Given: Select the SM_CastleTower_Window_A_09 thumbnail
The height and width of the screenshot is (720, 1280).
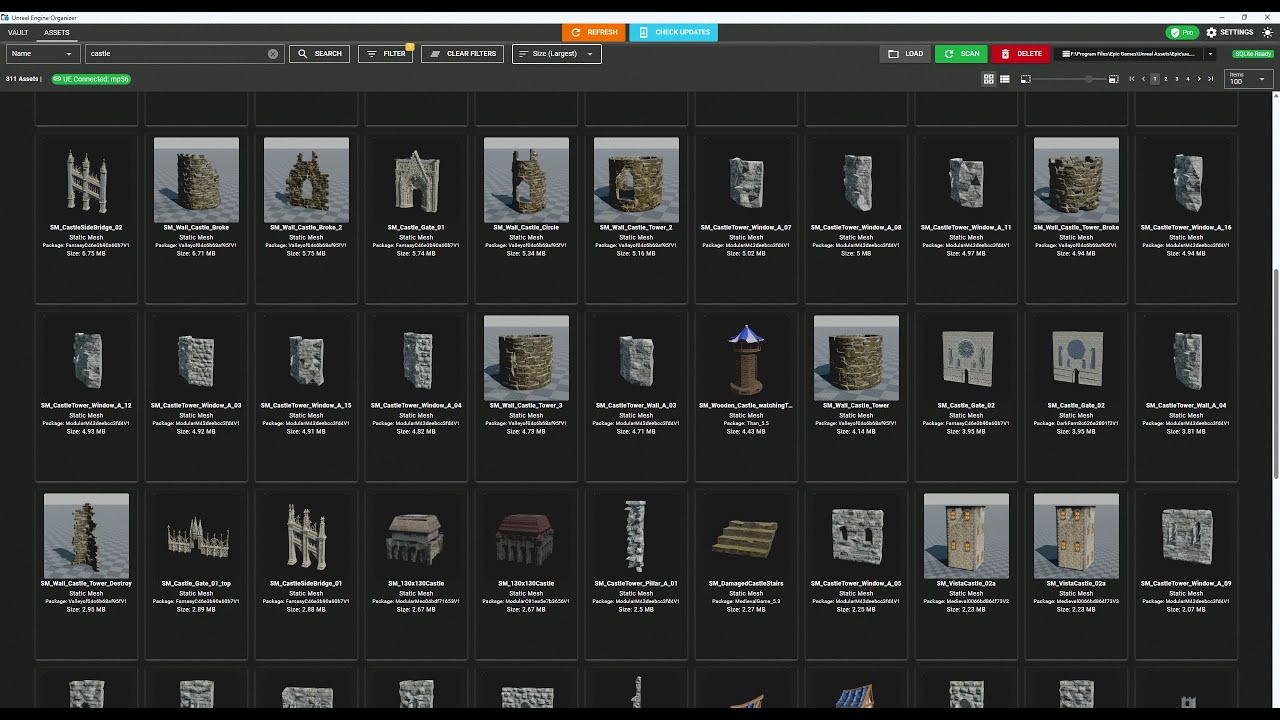Looking at the screenshot, I should 1186,536.
